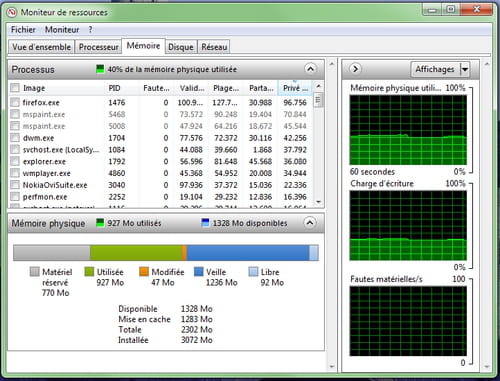
Task: Click the Installée 3072 Mo value
Action: click(x=197, y=340)
